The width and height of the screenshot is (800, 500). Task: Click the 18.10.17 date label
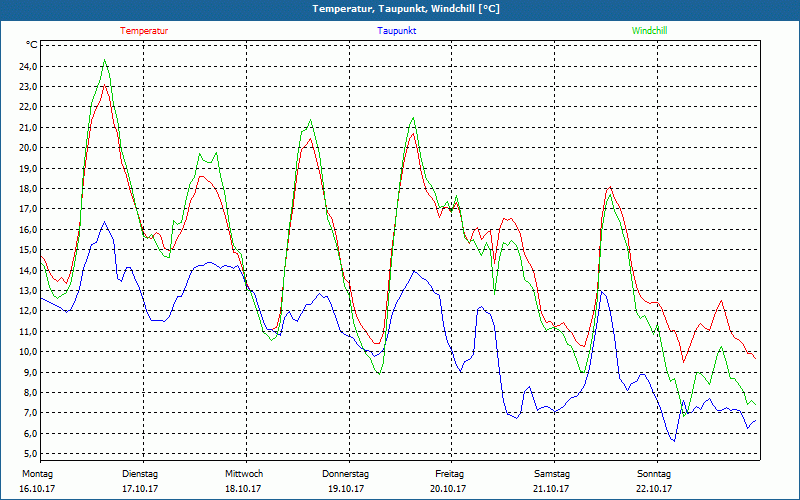[243, 489]
